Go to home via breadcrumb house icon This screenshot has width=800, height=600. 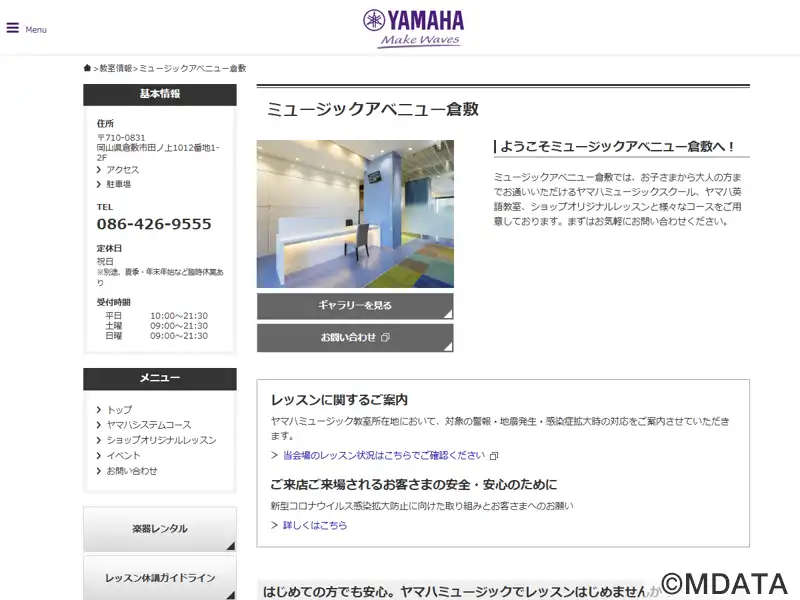click(87, 68)
